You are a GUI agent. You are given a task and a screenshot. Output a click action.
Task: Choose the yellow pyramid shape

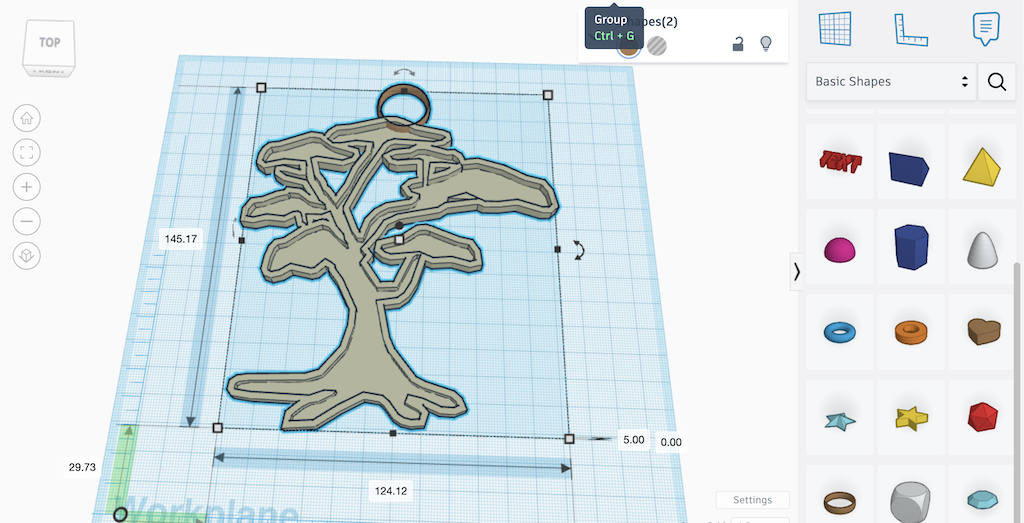(983, 165)
